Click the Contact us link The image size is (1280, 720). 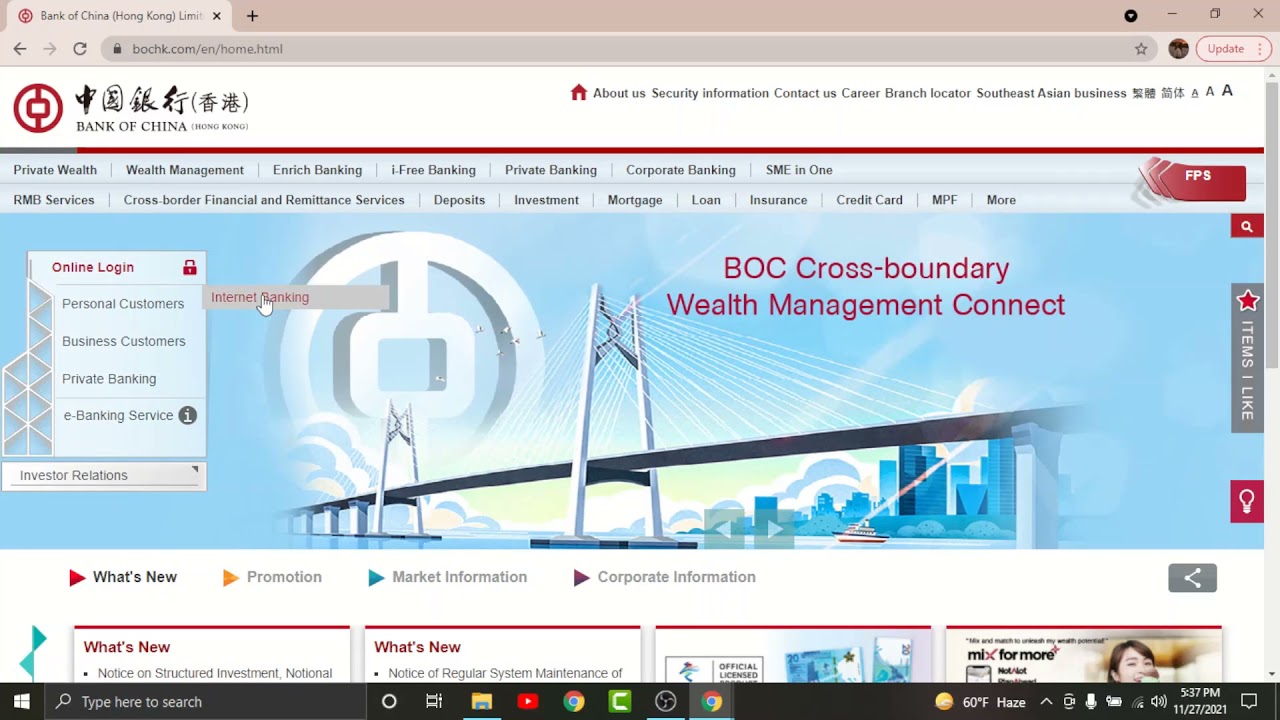pos(805,93)
